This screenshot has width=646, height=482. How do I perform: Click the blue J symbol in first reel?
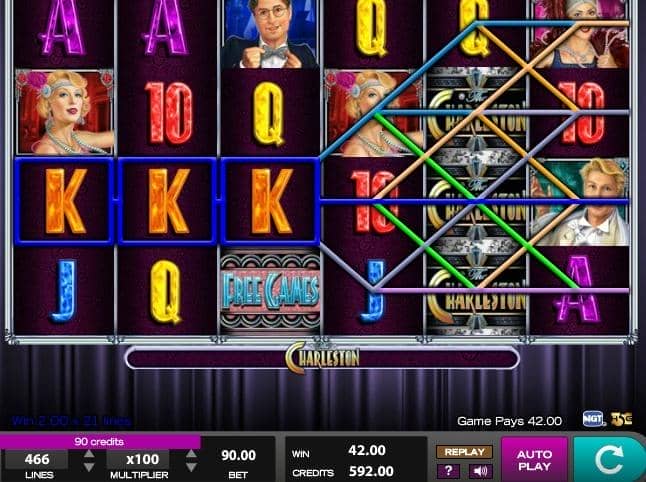[x=64, y=291]
